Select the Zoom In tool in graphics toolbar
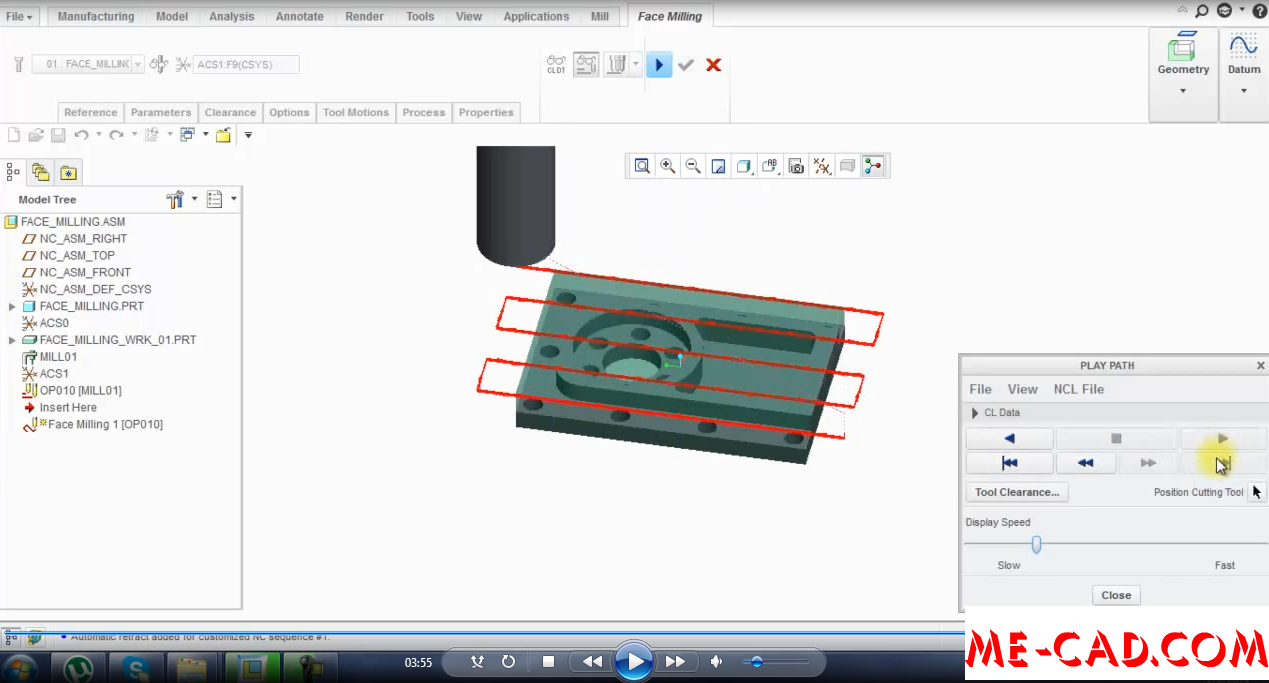Viewport: 1269px width, 683px height. tap(668, 166)
